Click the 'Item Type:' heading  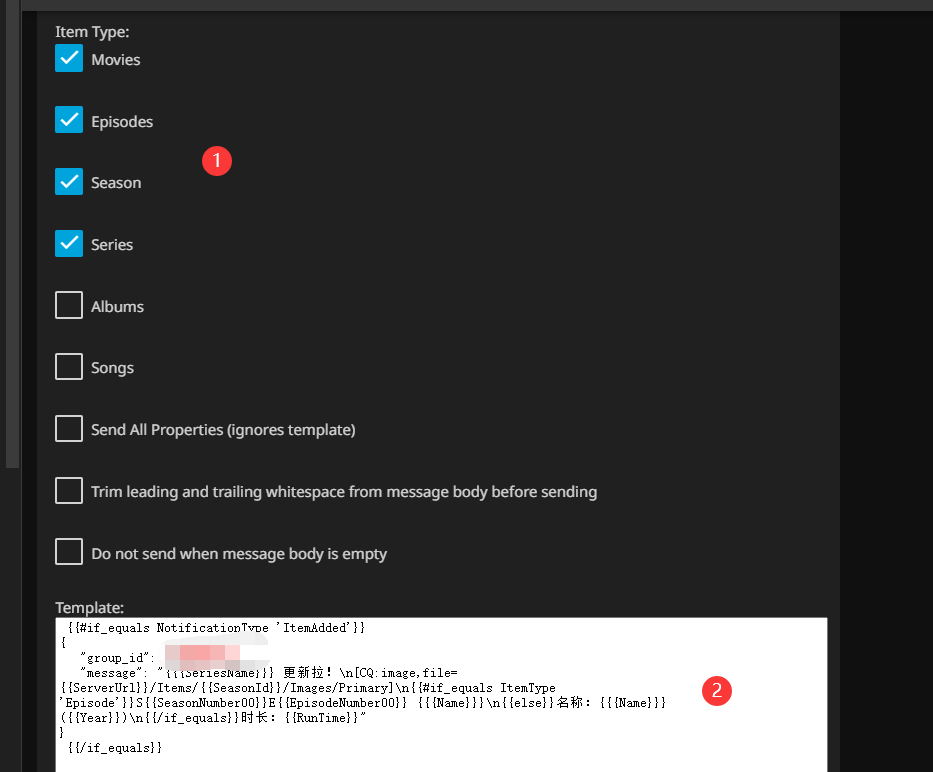tap(92, 32)
